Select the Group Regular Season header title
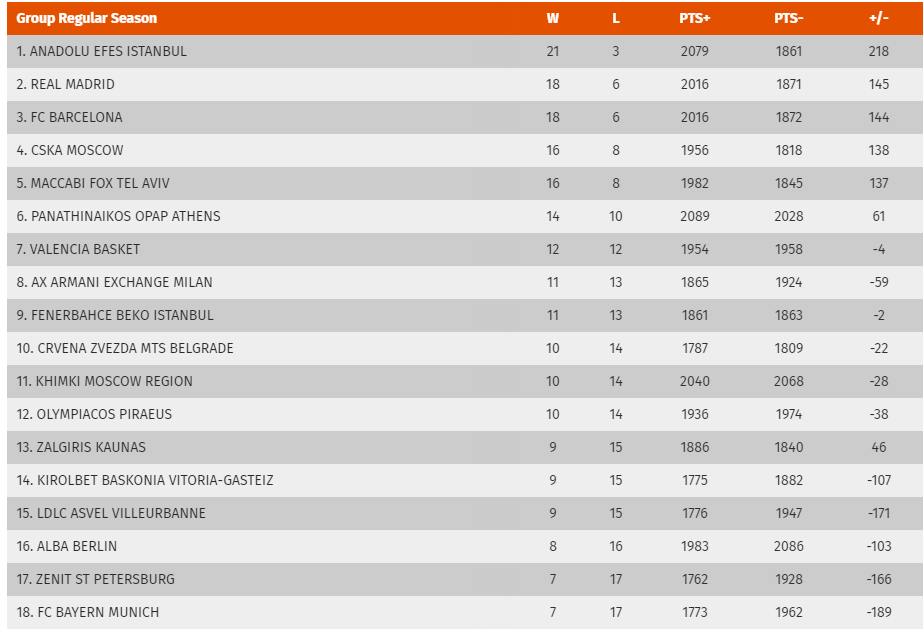Image resolution: width=924 pixels, height=636 pixels. (x=87, y=18)
